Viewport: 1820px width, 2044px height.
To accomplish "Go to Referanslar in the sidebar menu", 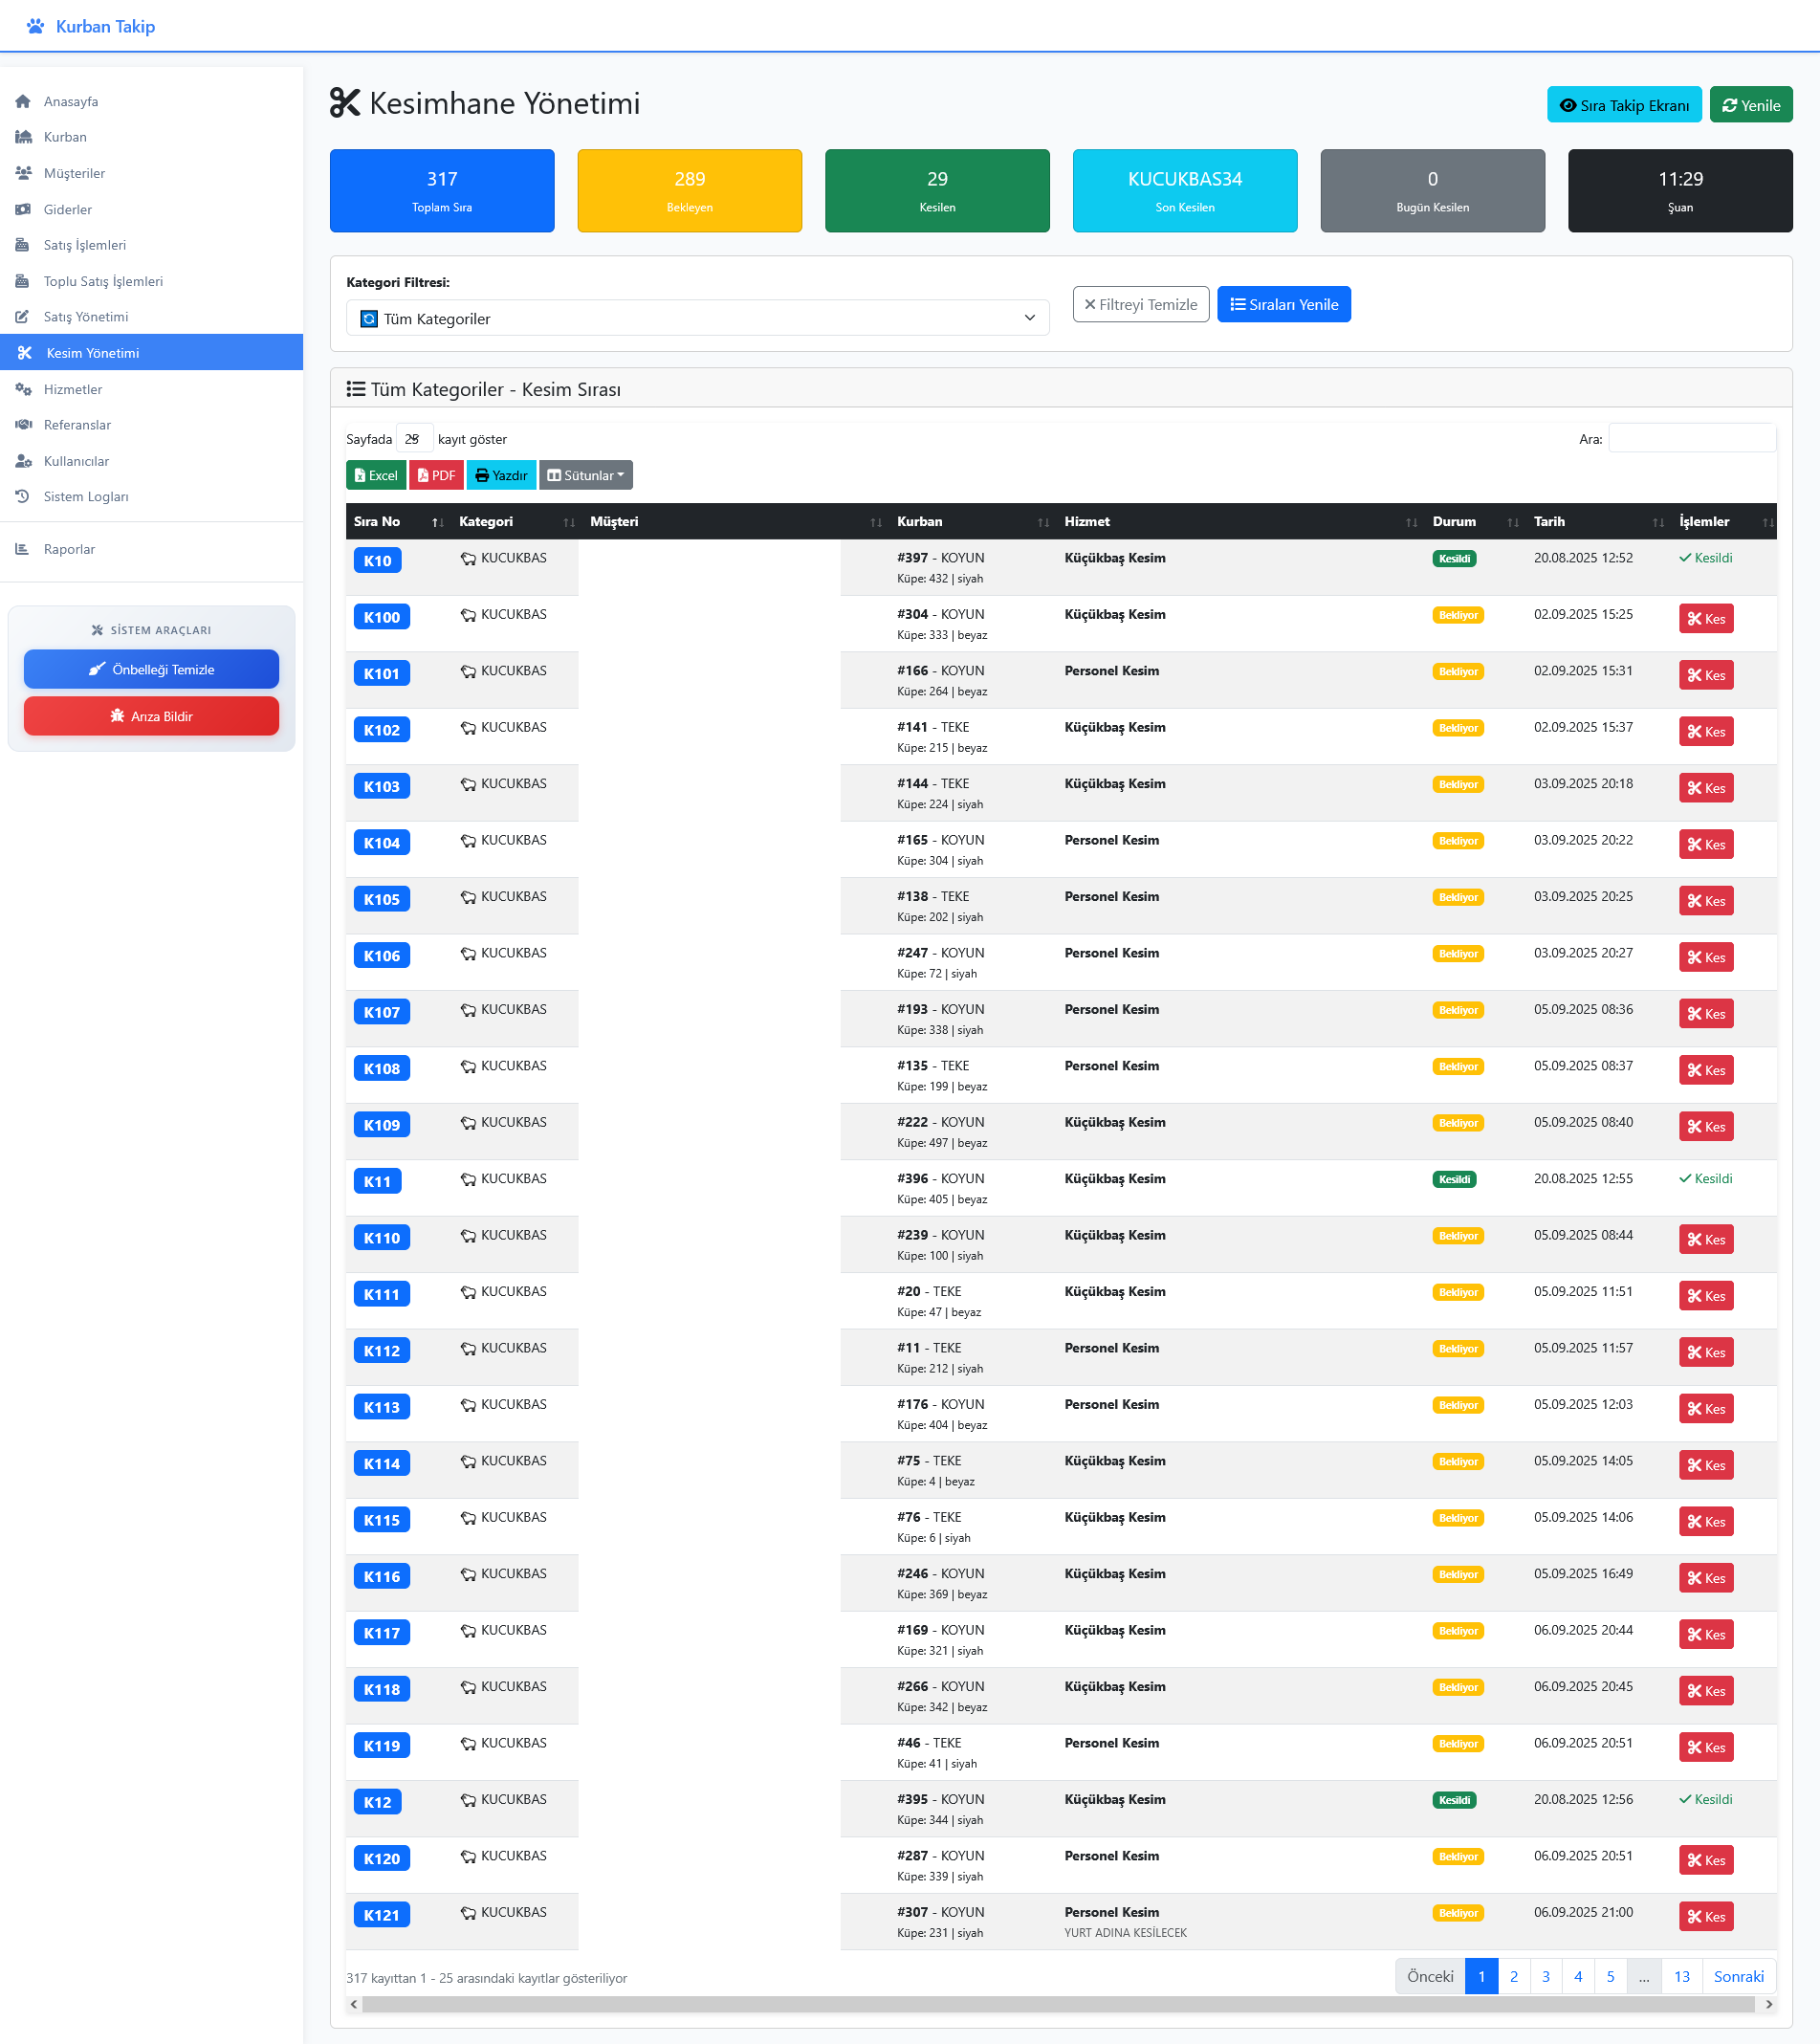I will 77,425.
